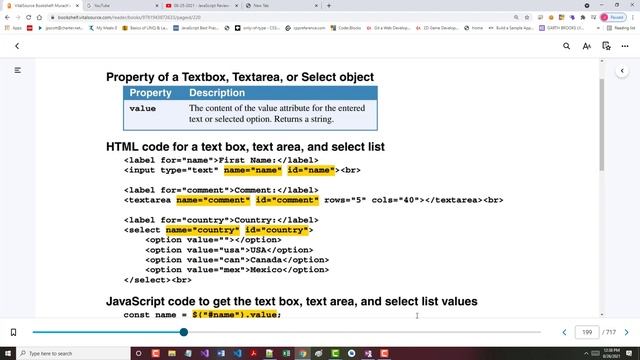640x360 pixels.
Task: Bookmark this page with the star icon
Action: coord(527,18)
